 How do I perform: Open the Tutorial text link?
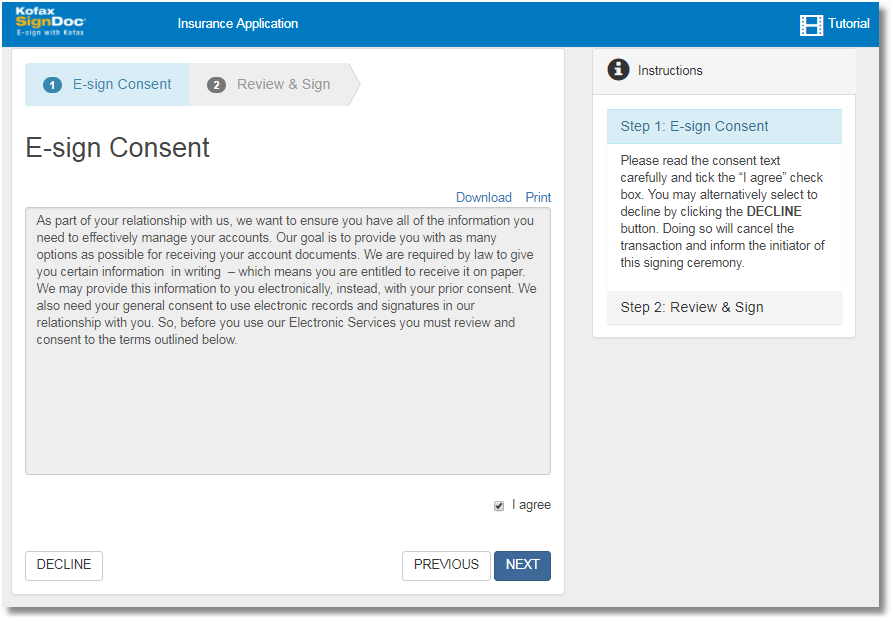coord(848,24)
